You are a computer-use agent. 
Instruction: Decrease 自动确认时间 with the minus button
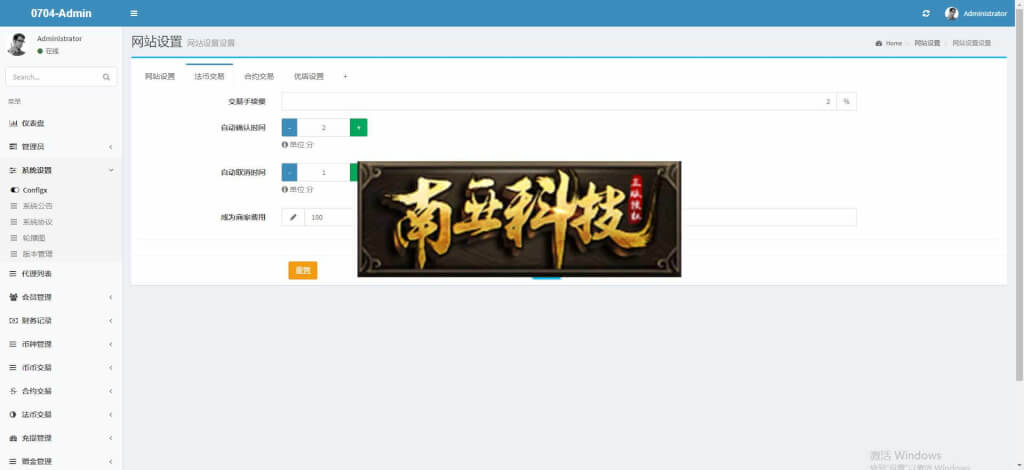coord(289,127)
